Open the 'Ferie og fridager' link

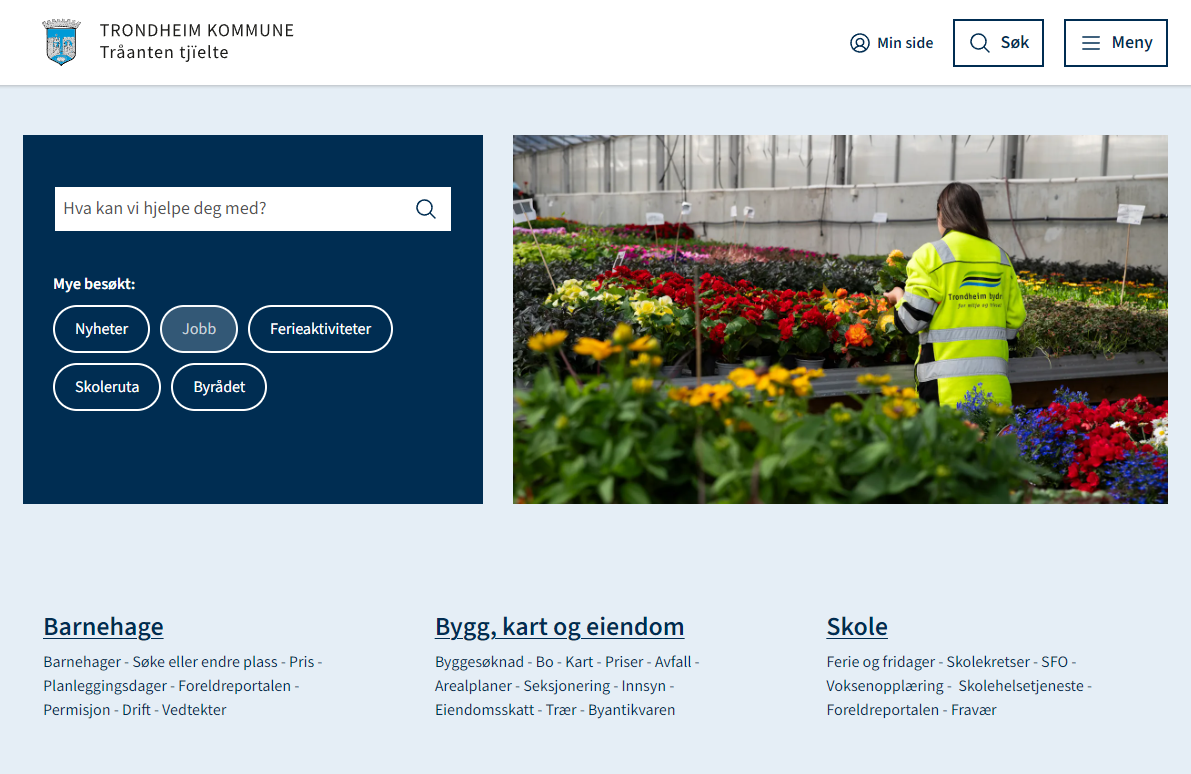pos(880,662)
